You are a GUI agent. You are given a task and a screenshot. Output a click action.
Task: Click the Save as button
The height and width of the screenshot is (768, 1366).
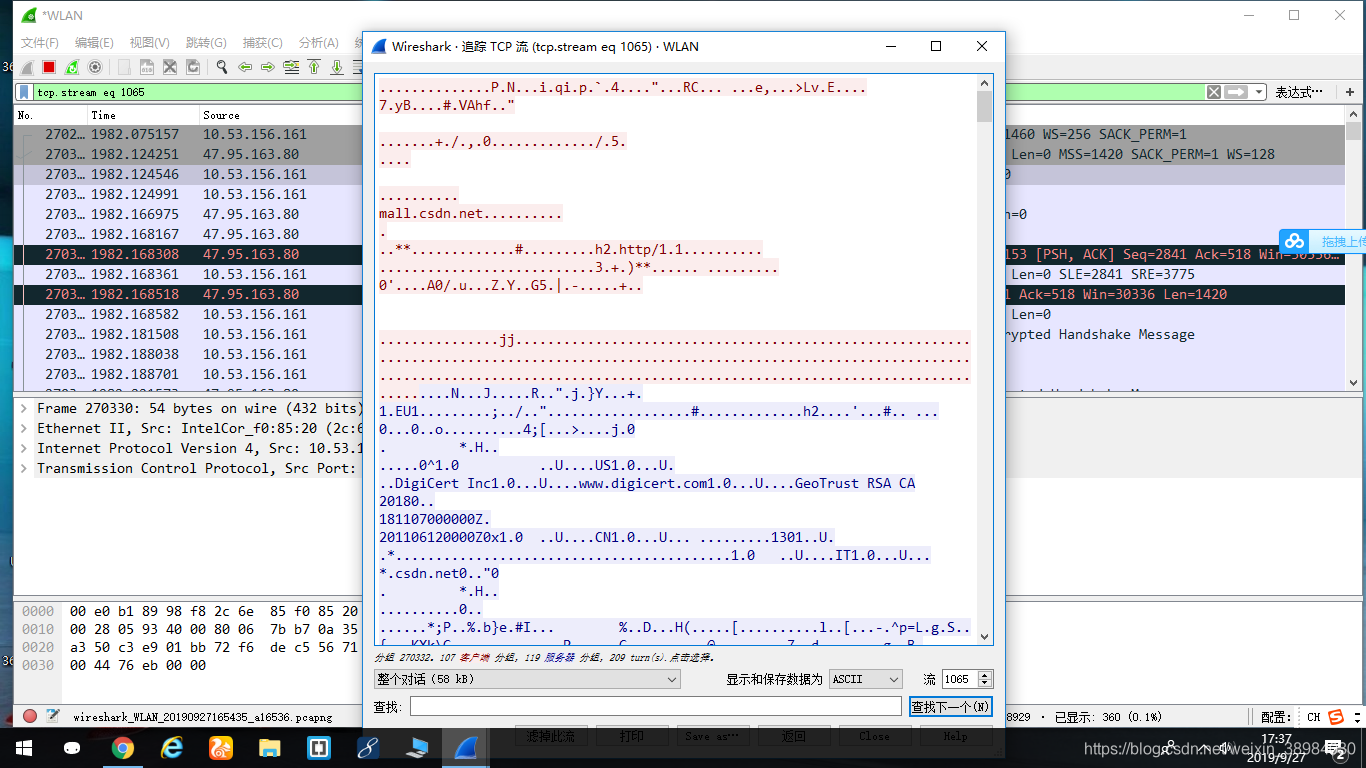click(x=712, y=737)
